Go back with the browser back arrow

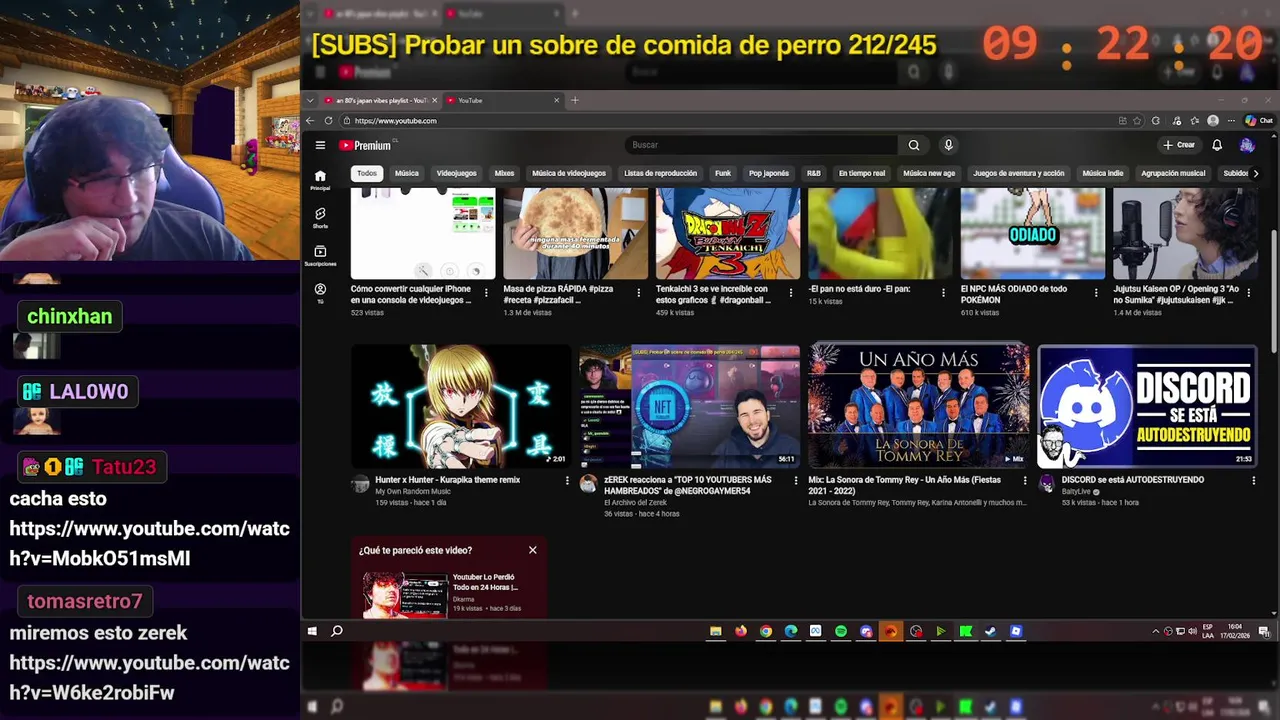click(x=310, y=121)
